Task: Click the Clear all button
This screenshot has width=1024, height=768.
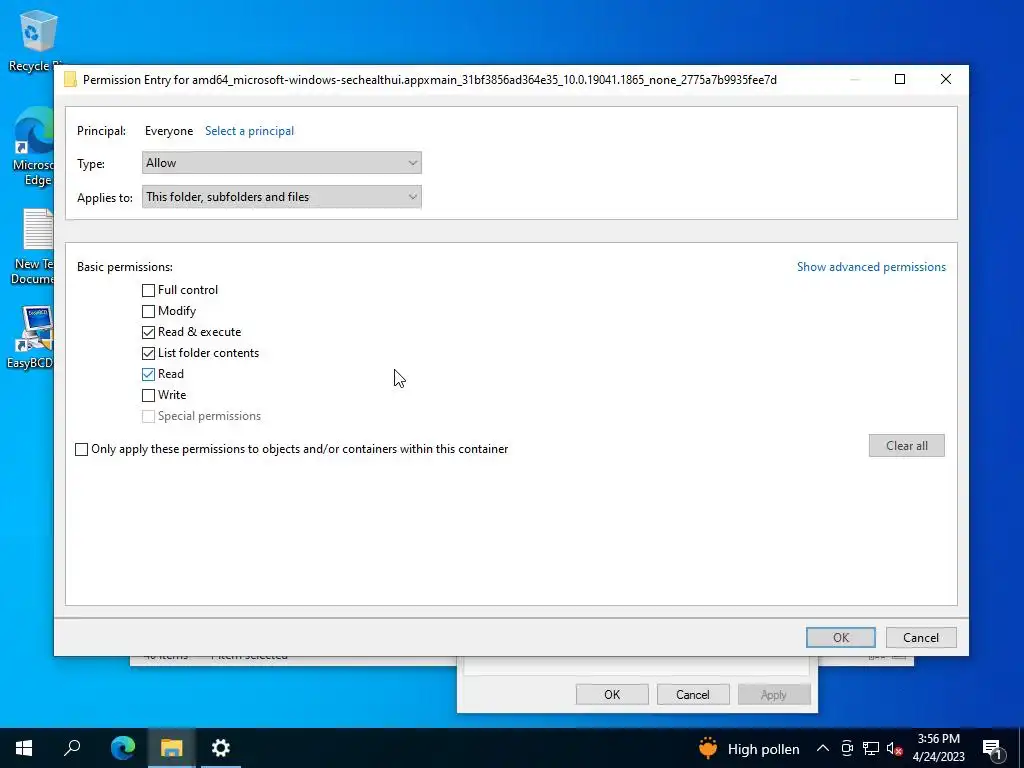Action: [906, 445]
